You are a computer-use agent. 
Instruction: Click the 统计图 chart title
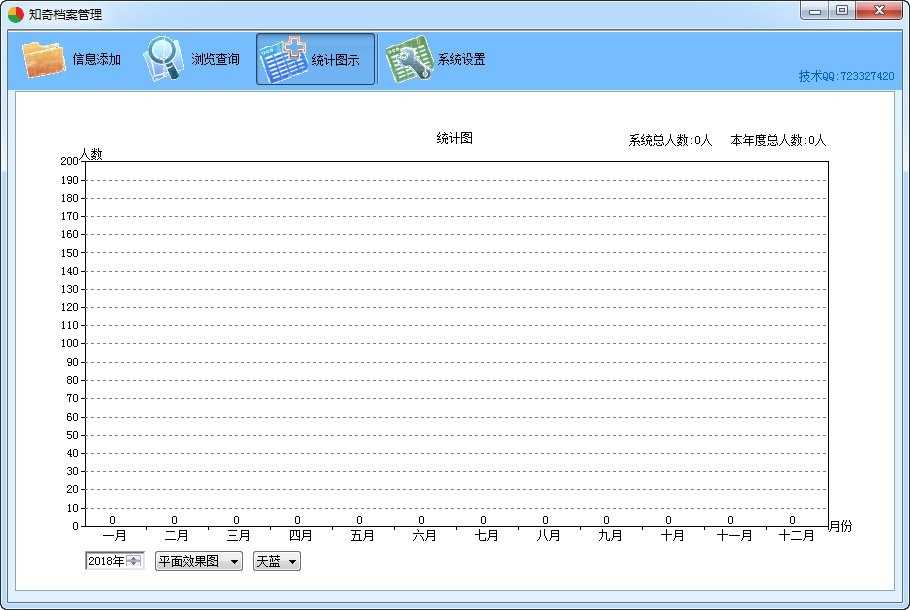point(454,139)
